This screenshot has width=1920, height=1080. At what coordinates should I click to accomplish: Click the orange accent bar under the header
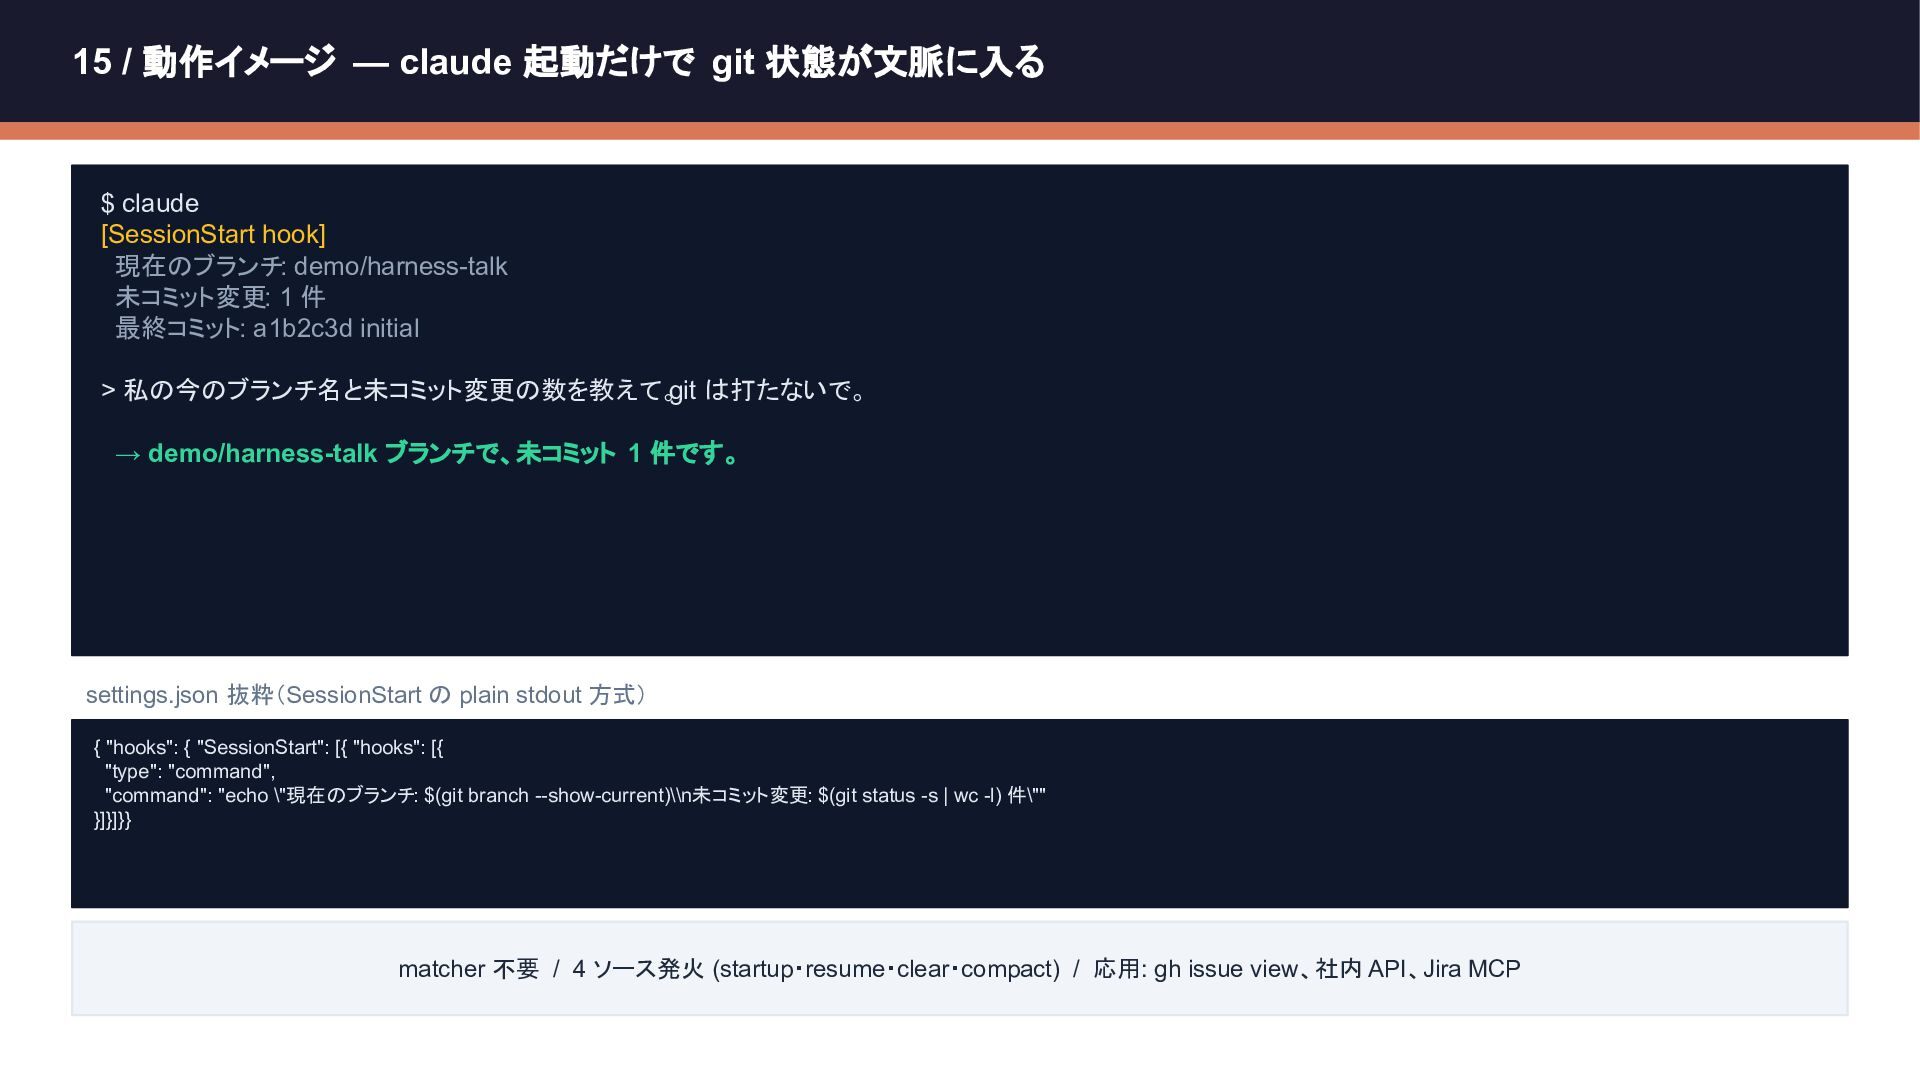coord(960,131)
